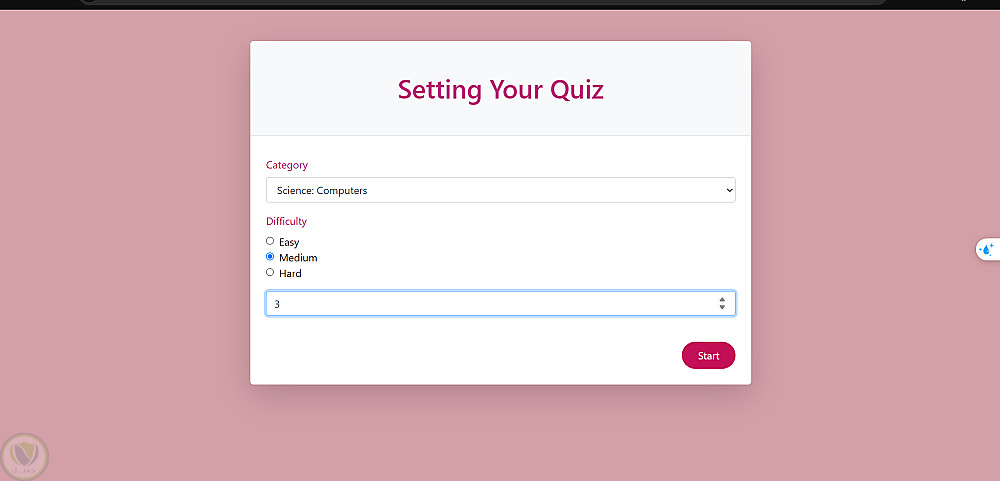The image size is (1000, 481).
Task: Click the 'Science: Computers' selected option text
Action: [322, 190]
